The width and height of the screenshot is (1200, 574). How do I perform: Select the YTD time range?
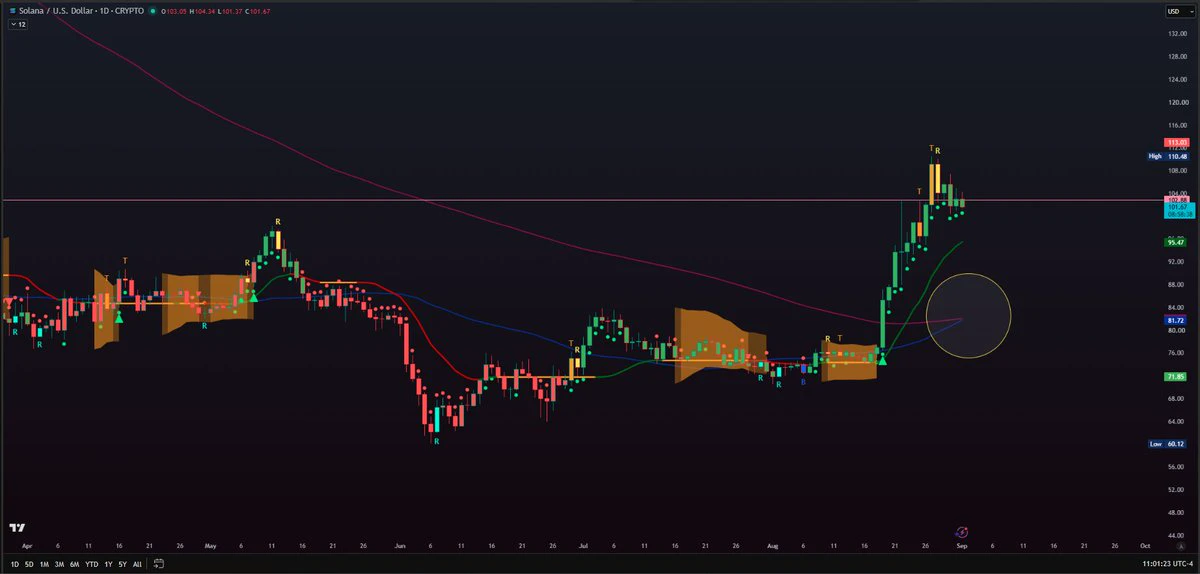tap(92, 564)
